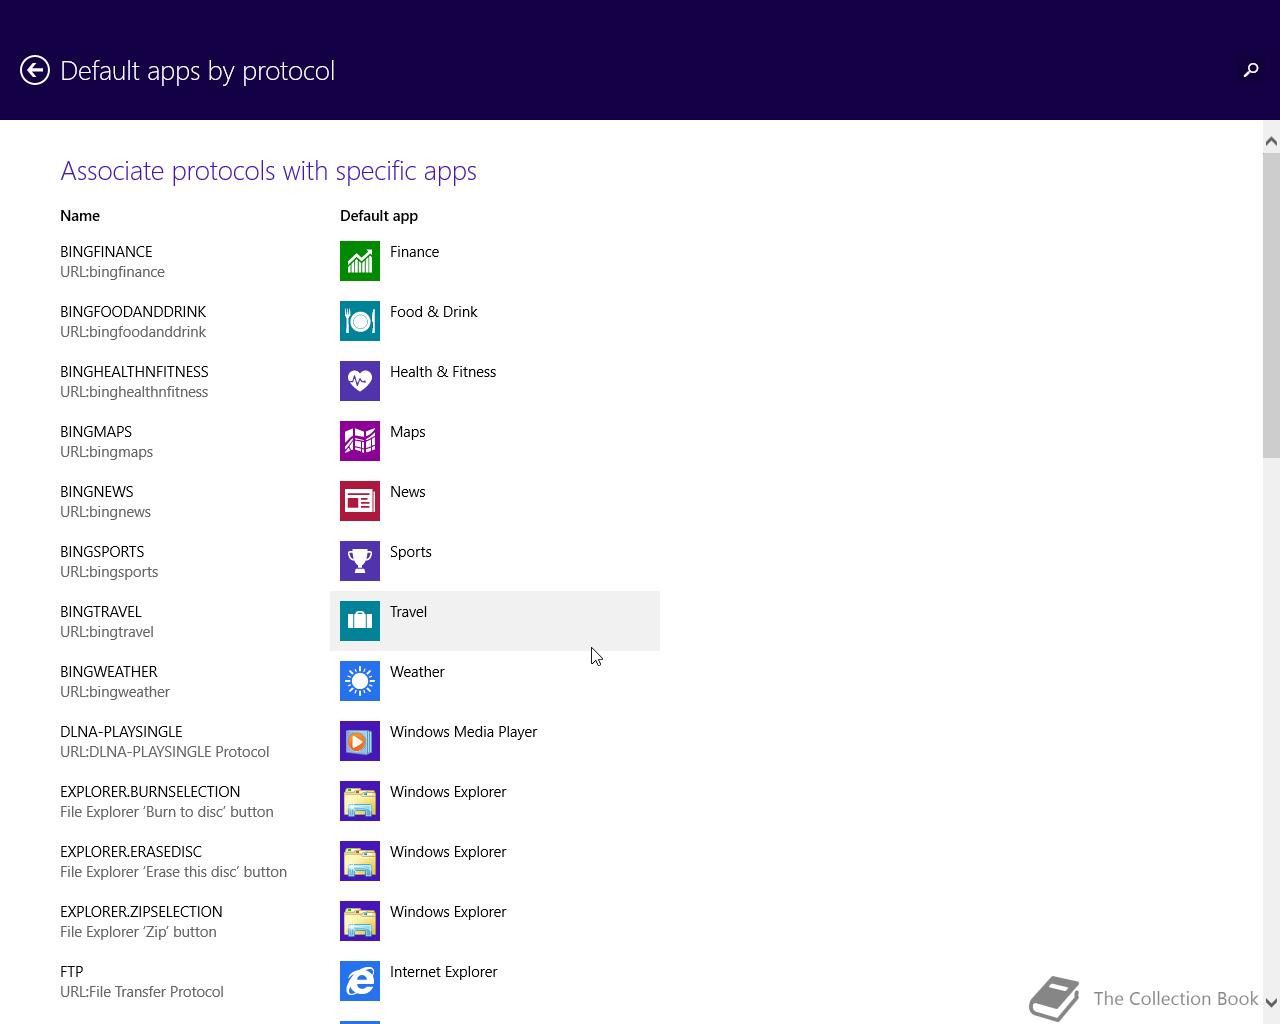
Task: Open search with the magnifier icon
Action: [1251, 70]
